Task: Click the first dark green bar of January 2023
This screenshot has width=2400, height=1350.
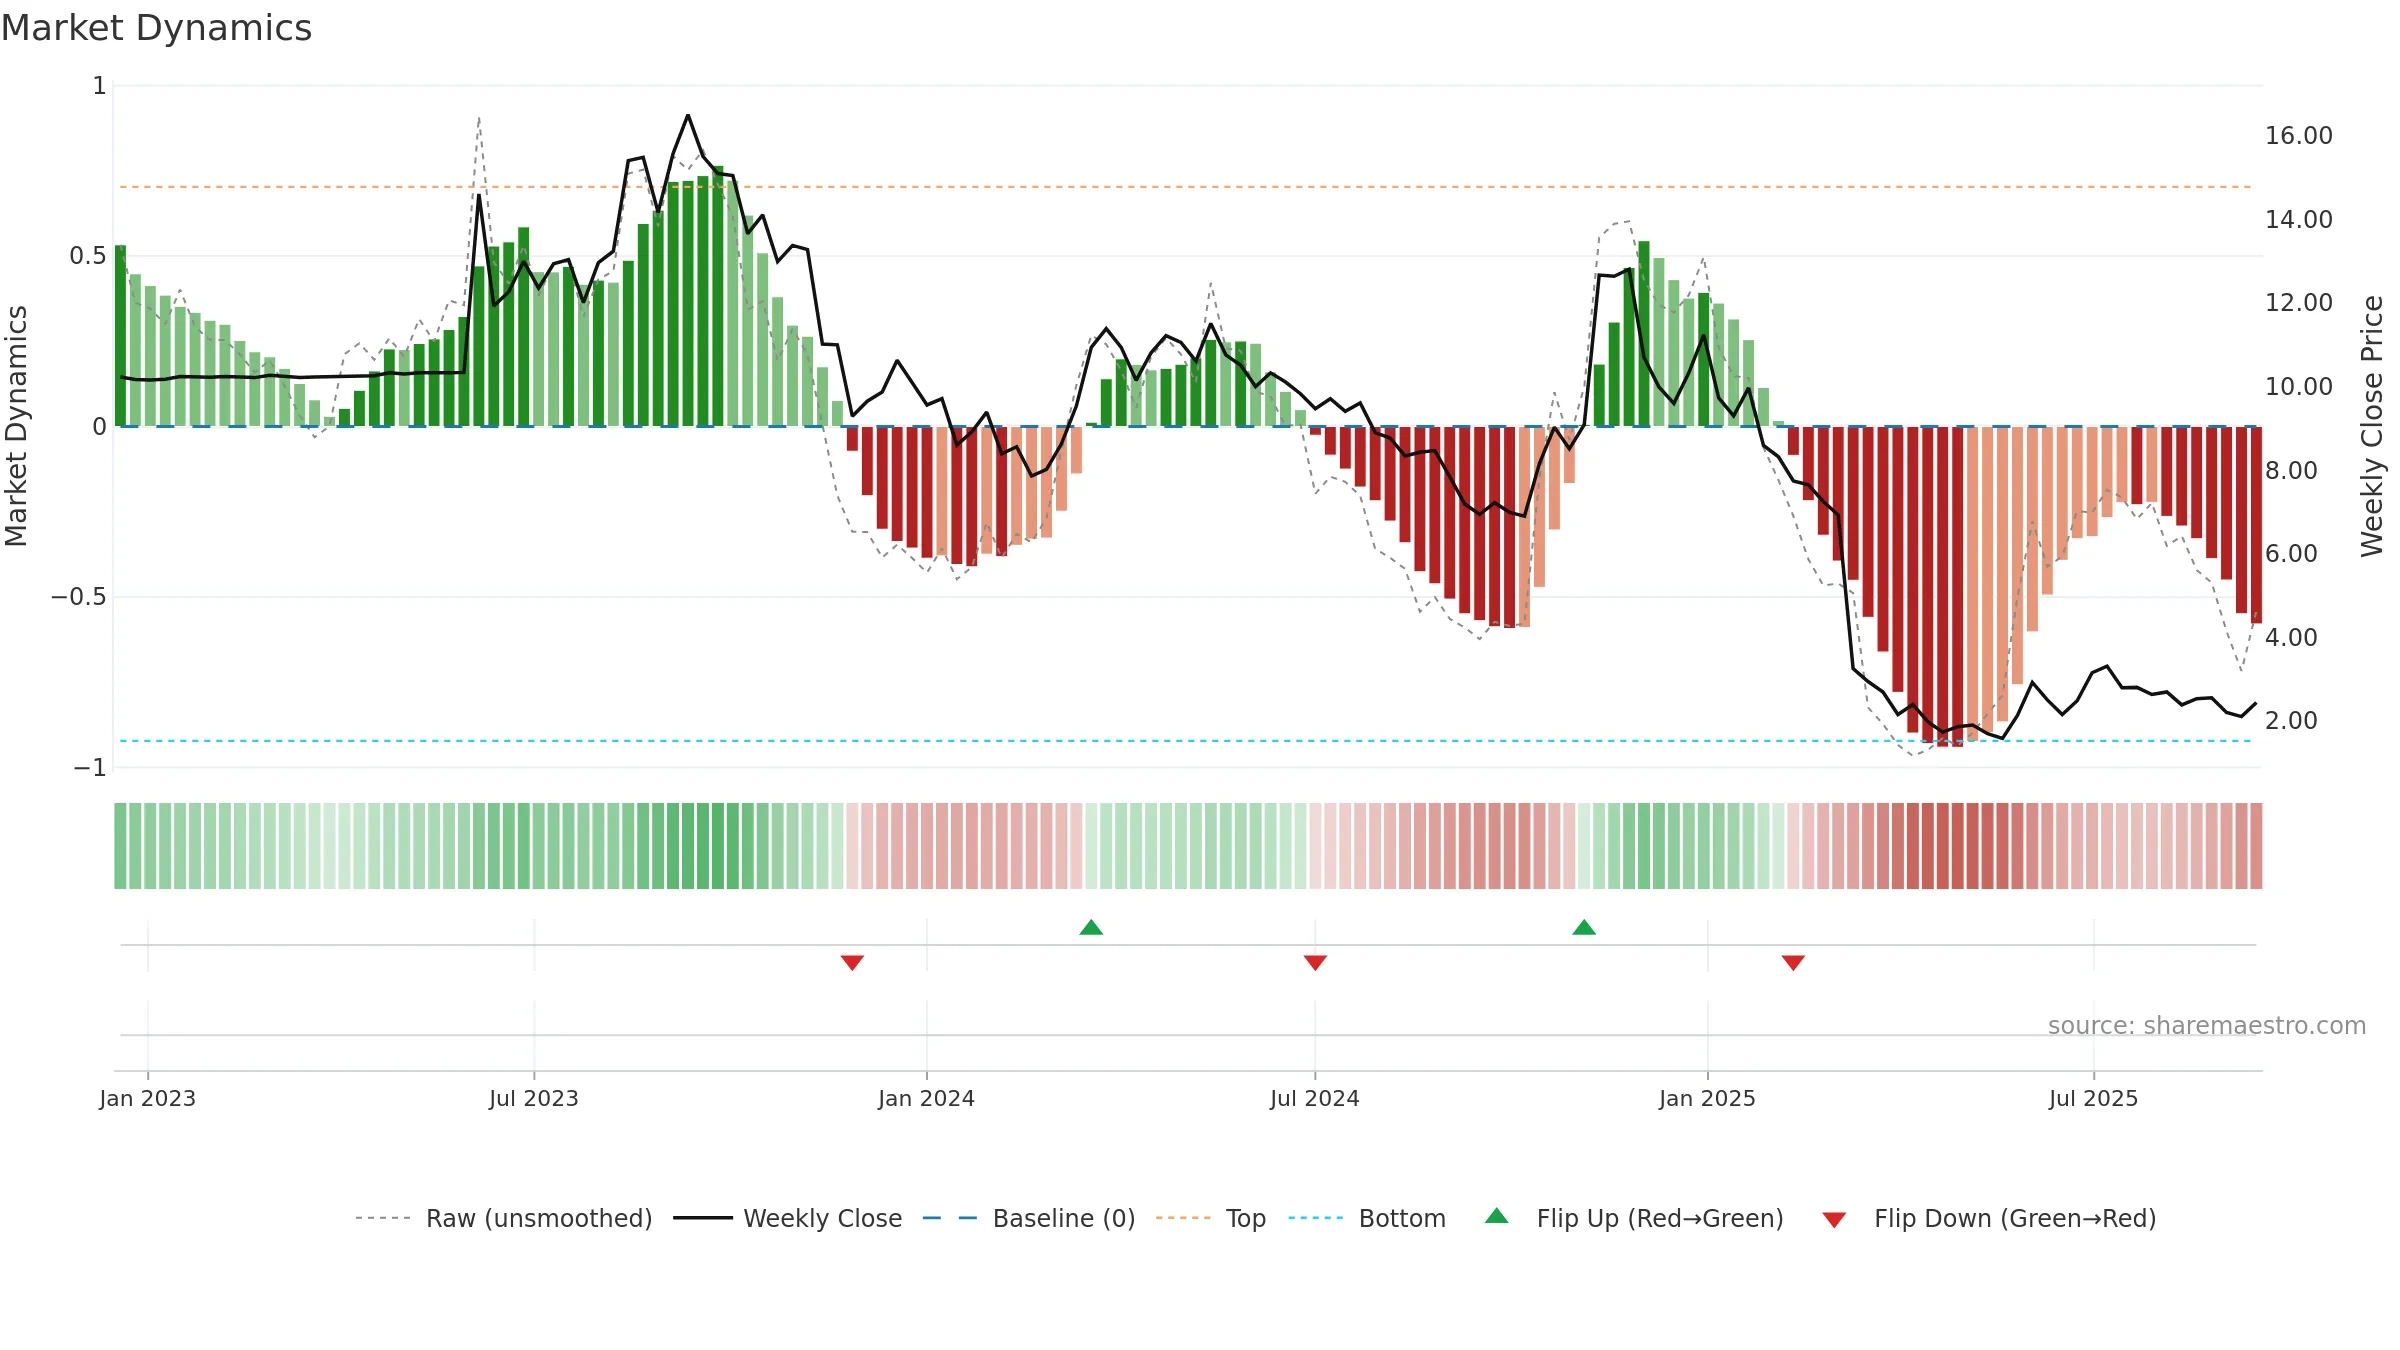Action: pos(121,336)
